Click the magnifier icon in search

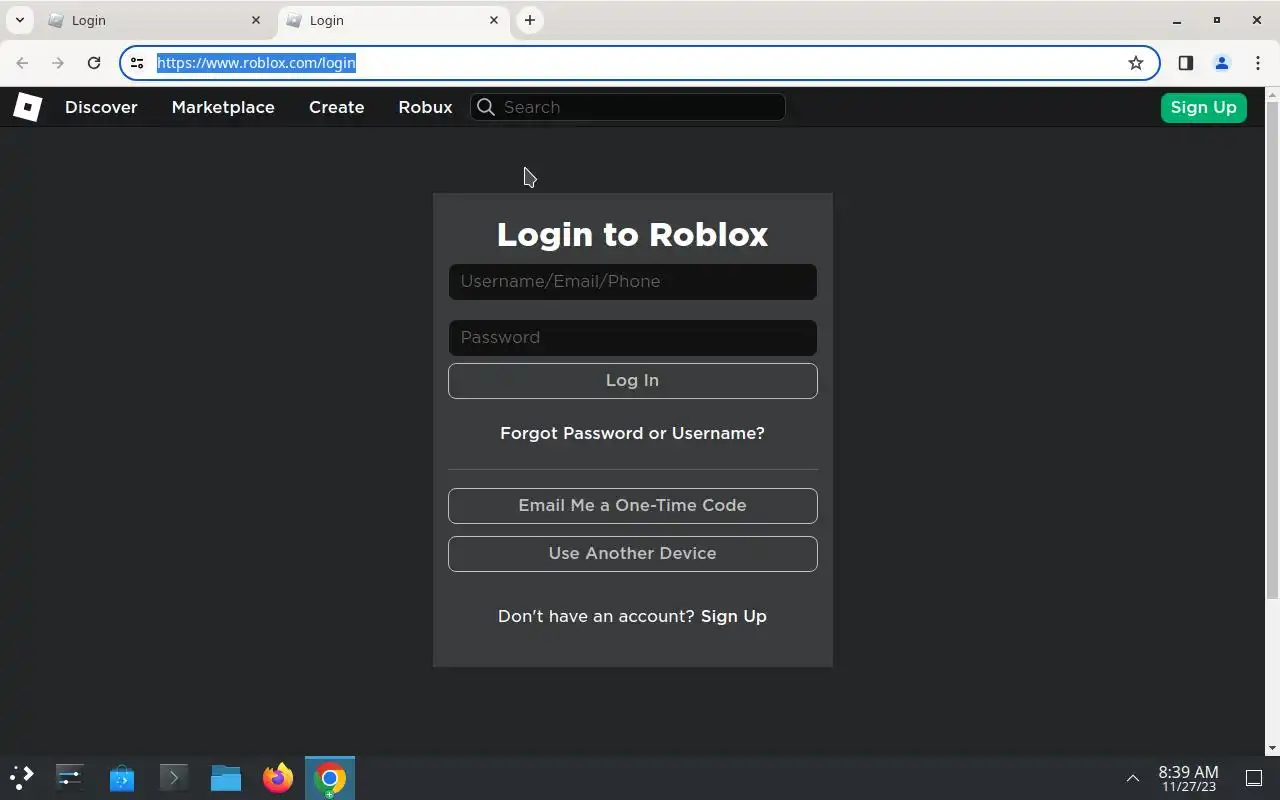click(486, 107)
